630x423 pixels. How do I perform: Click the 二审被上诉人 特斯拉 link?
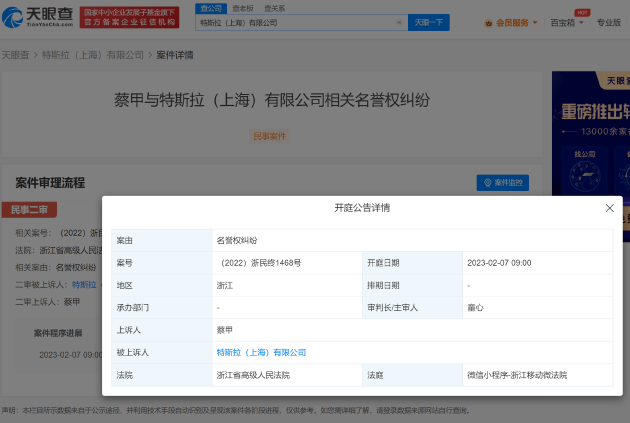point(84,284)
